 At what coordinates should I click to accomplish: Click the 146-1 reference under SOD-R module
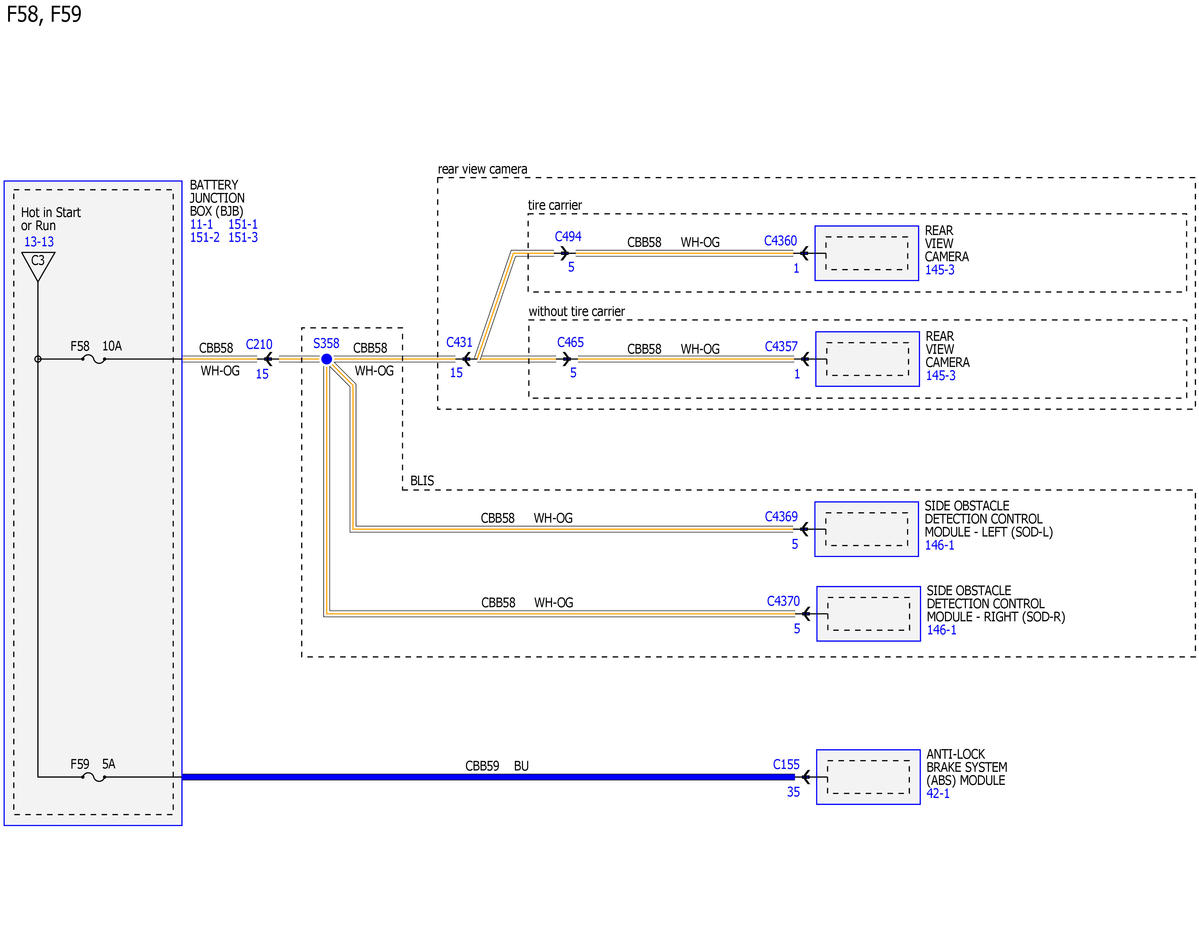coord(941,630)
